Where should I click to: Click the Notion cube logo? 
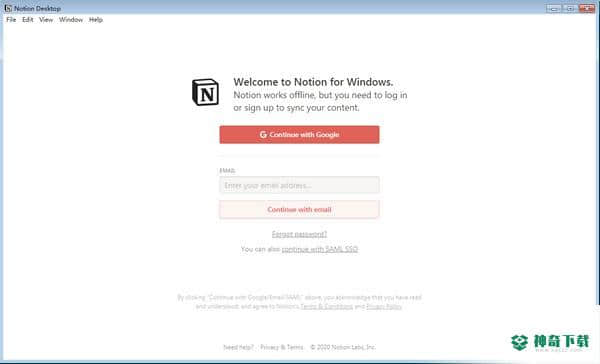tap(205, 92)
